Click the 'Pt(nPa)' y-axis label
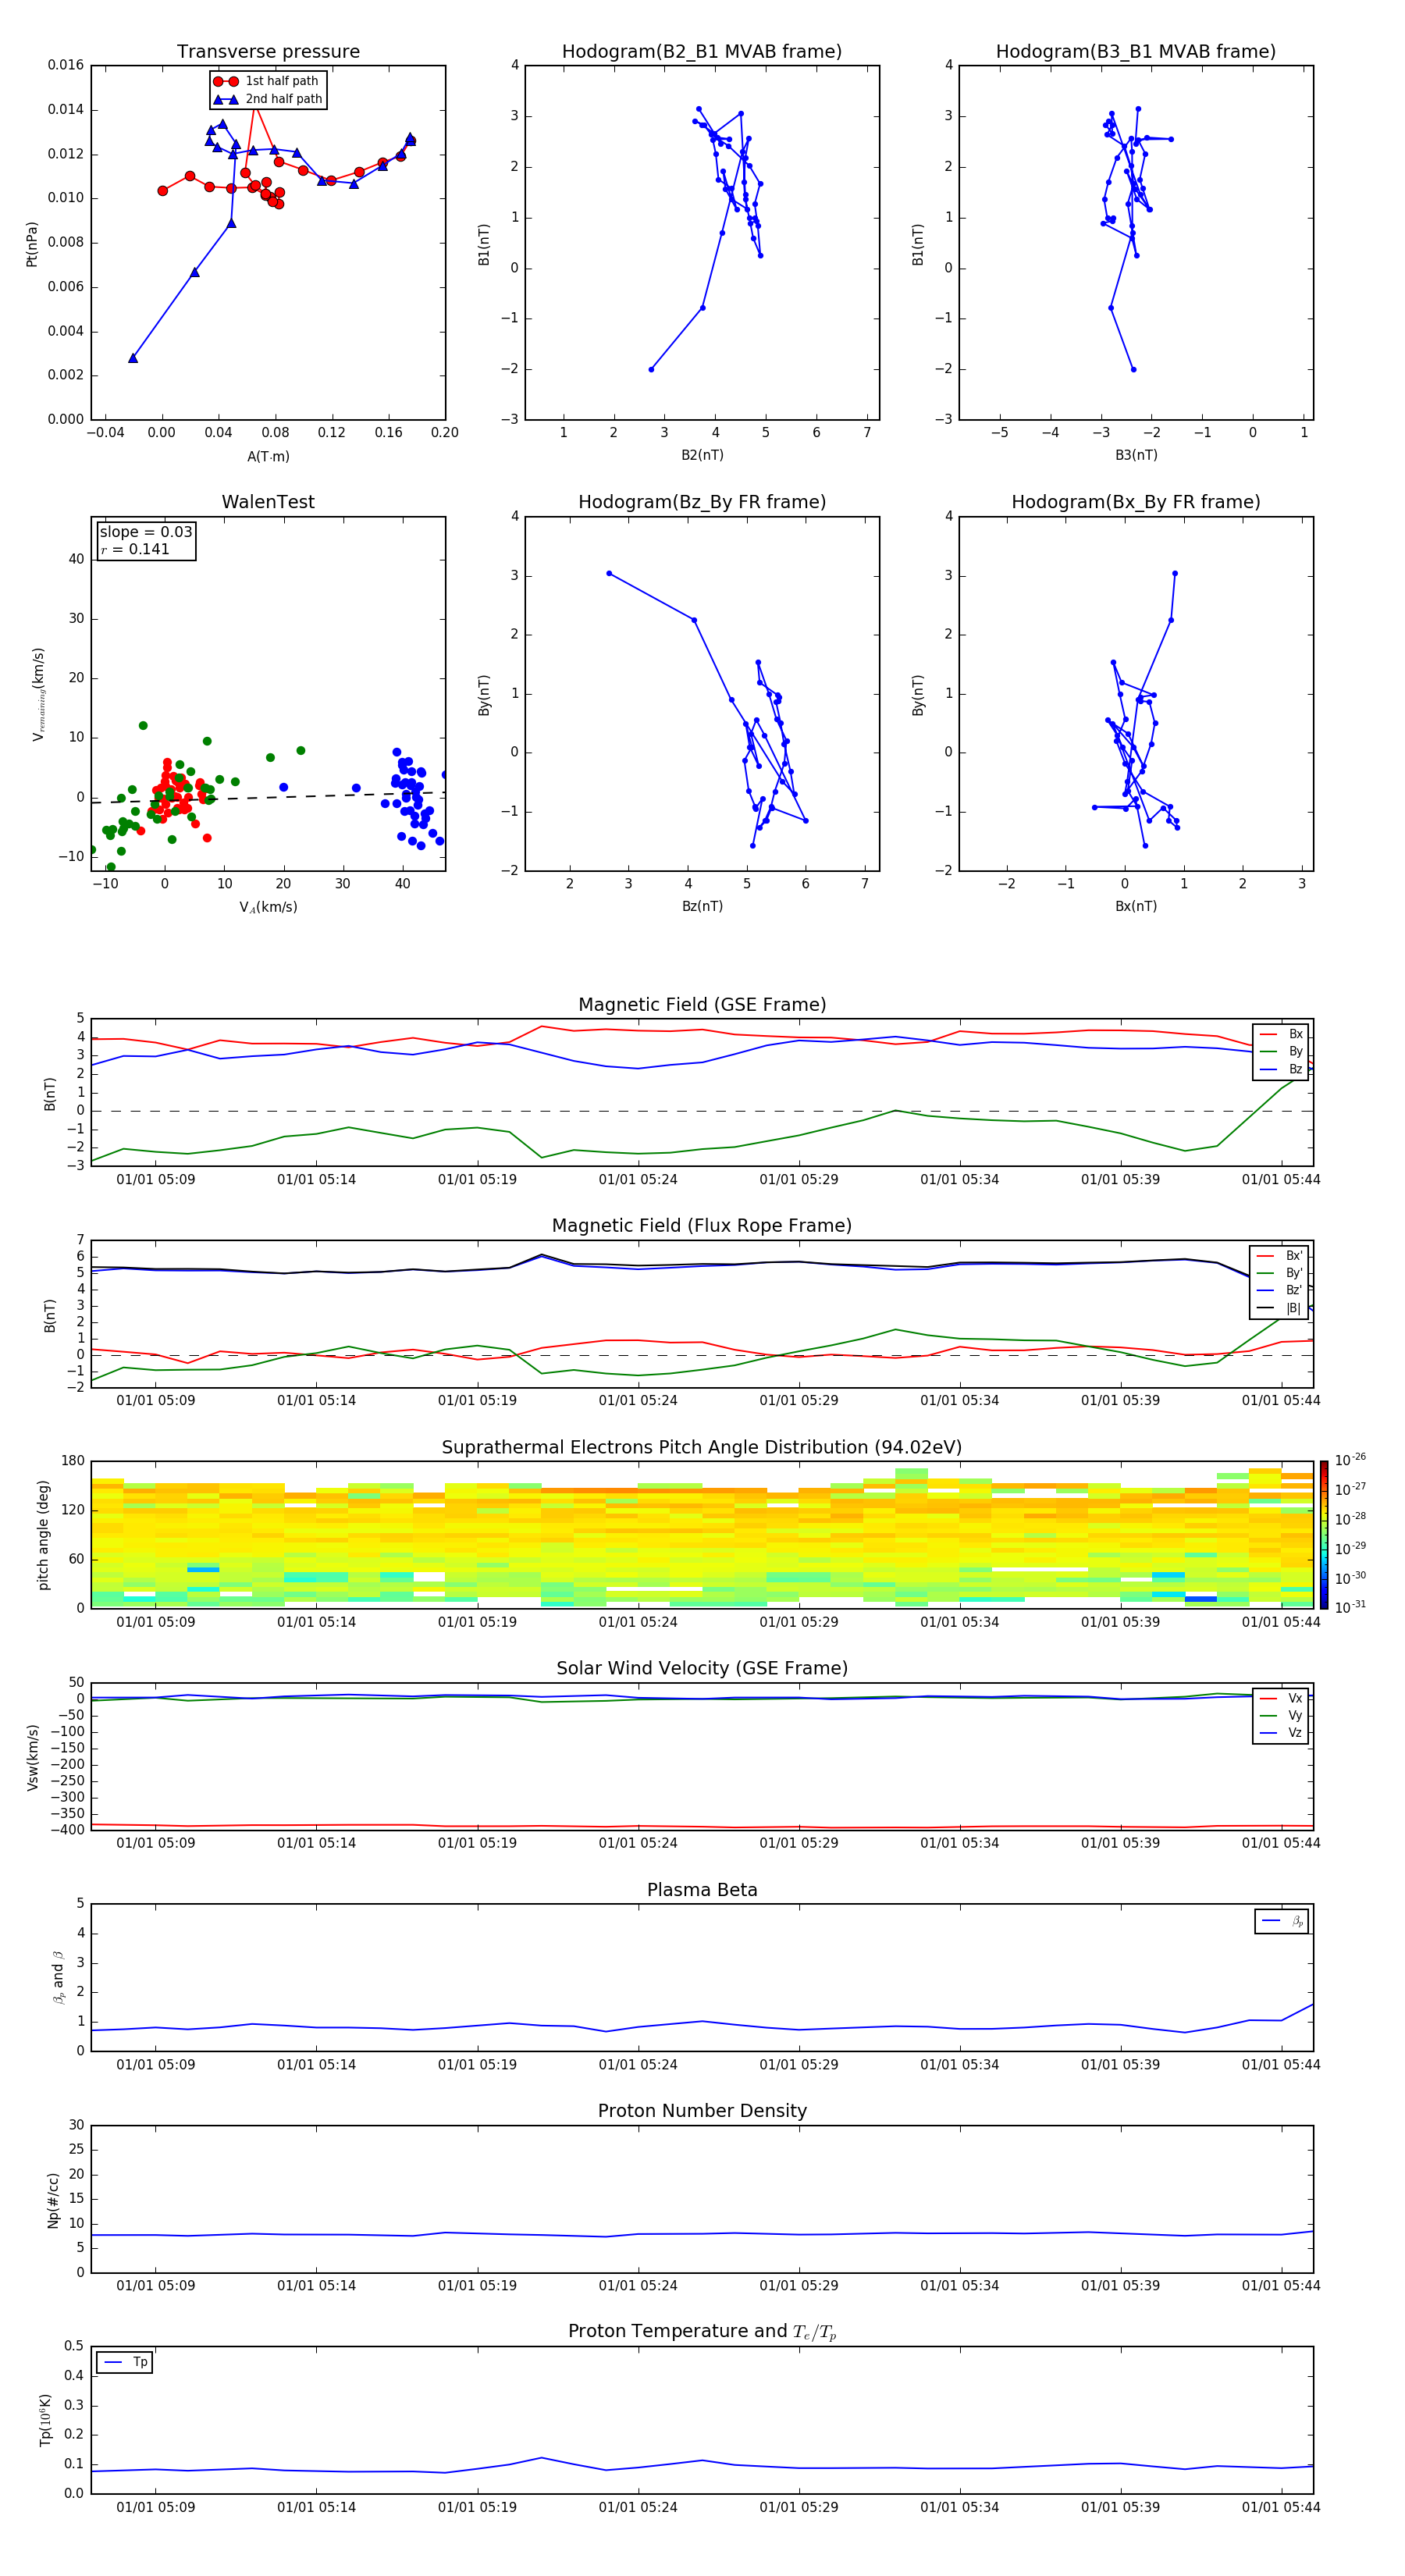Screen dimensions: 1405x2576 pyautogui.click(x=32, y=243)
